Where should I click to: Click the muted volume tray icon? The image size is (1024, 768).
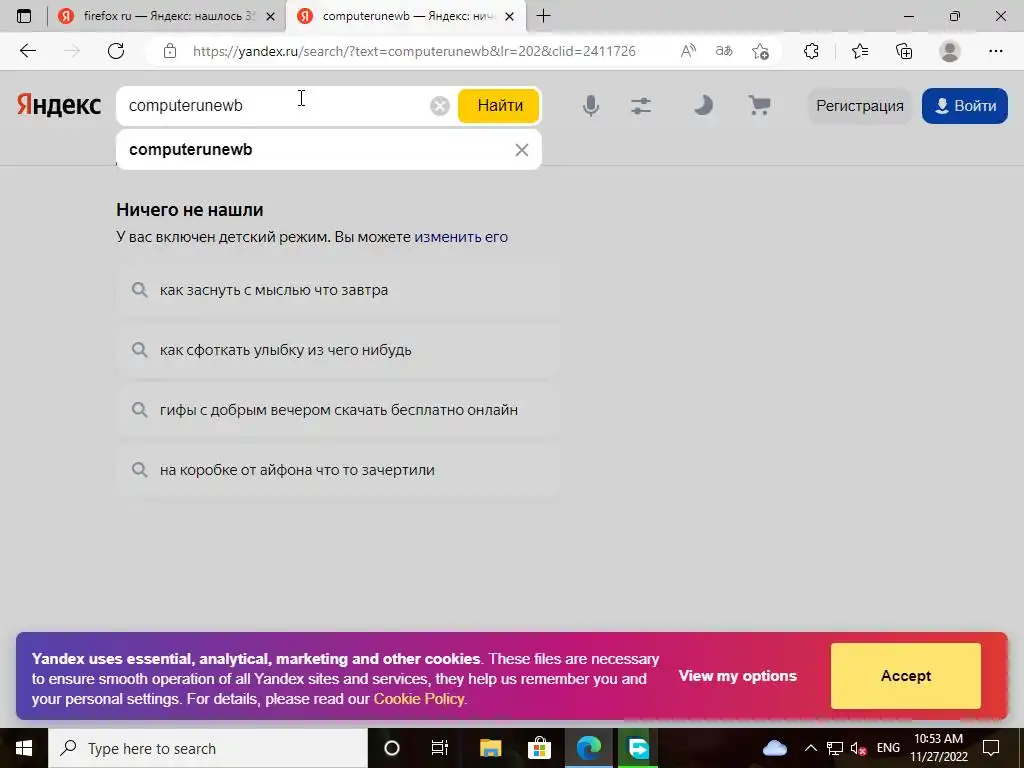[858, 748]
